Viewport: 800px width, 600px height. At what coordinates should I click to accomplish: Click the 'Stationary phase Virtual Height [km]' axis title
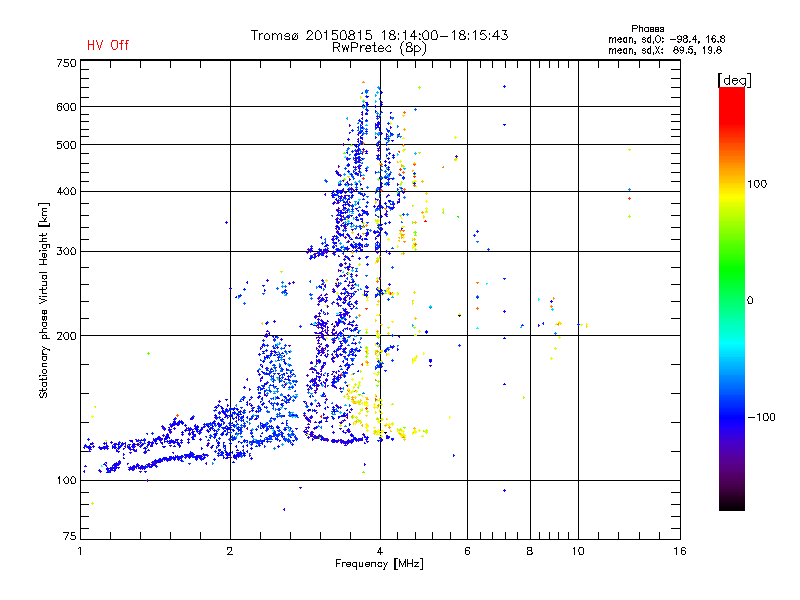(44, 300)
